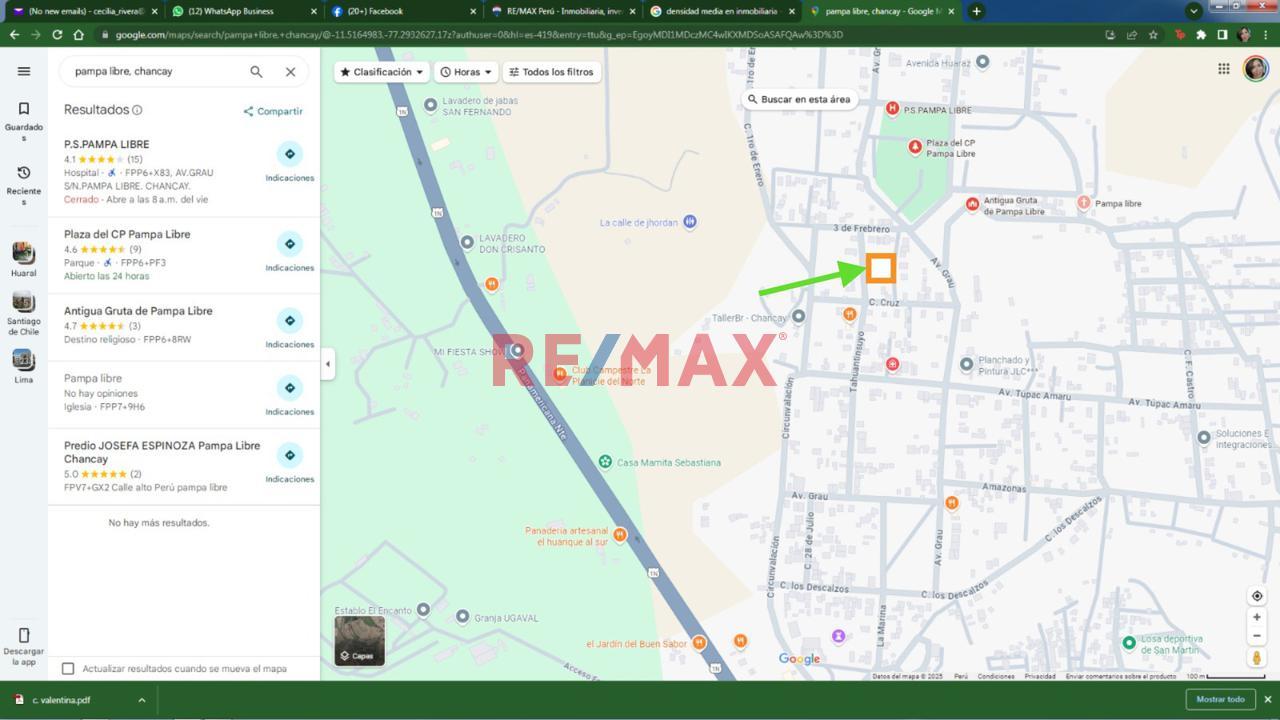Expand the Clasificación dropdown
The height and width of the screenshot is (720, 1280).
[x=382, y=72]
